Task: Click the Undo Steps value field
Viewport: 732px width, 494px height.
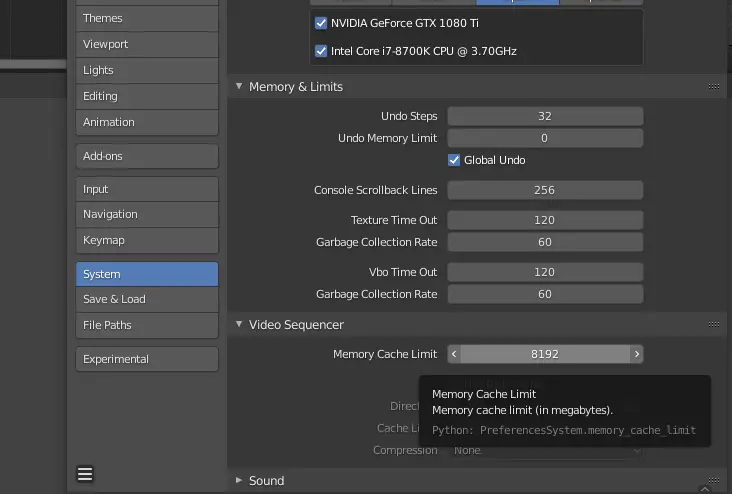Action: tap(545, 116)
